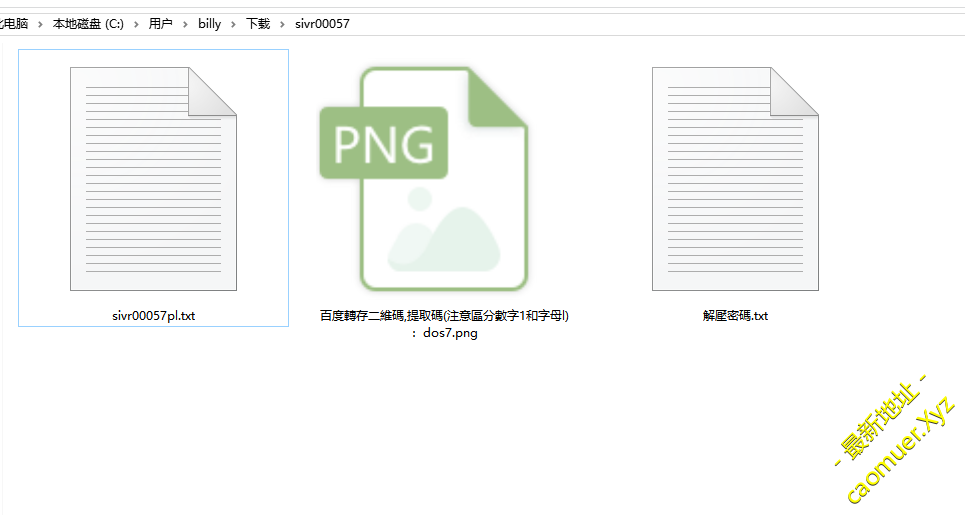Image resolution: width=965 pixels, height=515 pixels.
Task: Jump to the 用户 folder in the path
Action: click(x=160, y=24)
